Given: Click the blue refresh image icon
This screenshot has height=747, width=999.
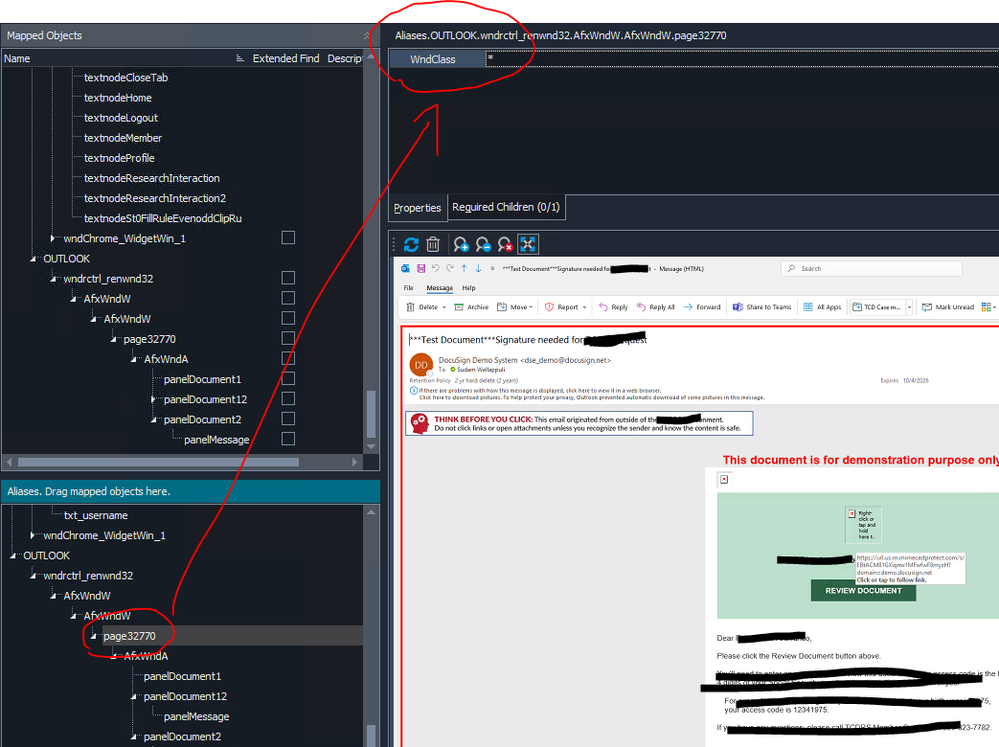Looking at the screenshot, I should pos(412,244).
